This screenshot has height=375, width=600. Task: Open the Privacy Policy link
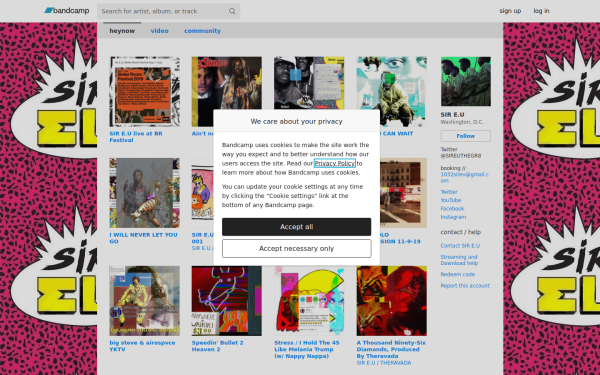pos(334,163)
